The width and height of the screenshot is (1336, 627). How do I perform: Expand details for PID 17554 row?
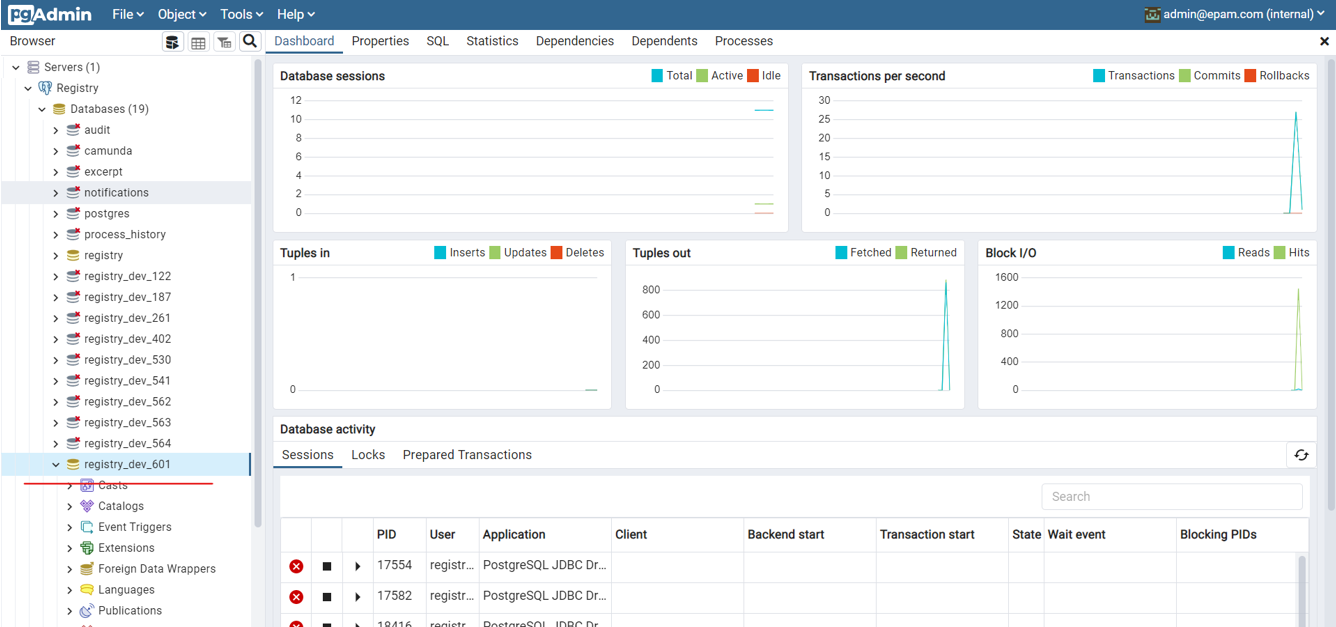point(358,567)
